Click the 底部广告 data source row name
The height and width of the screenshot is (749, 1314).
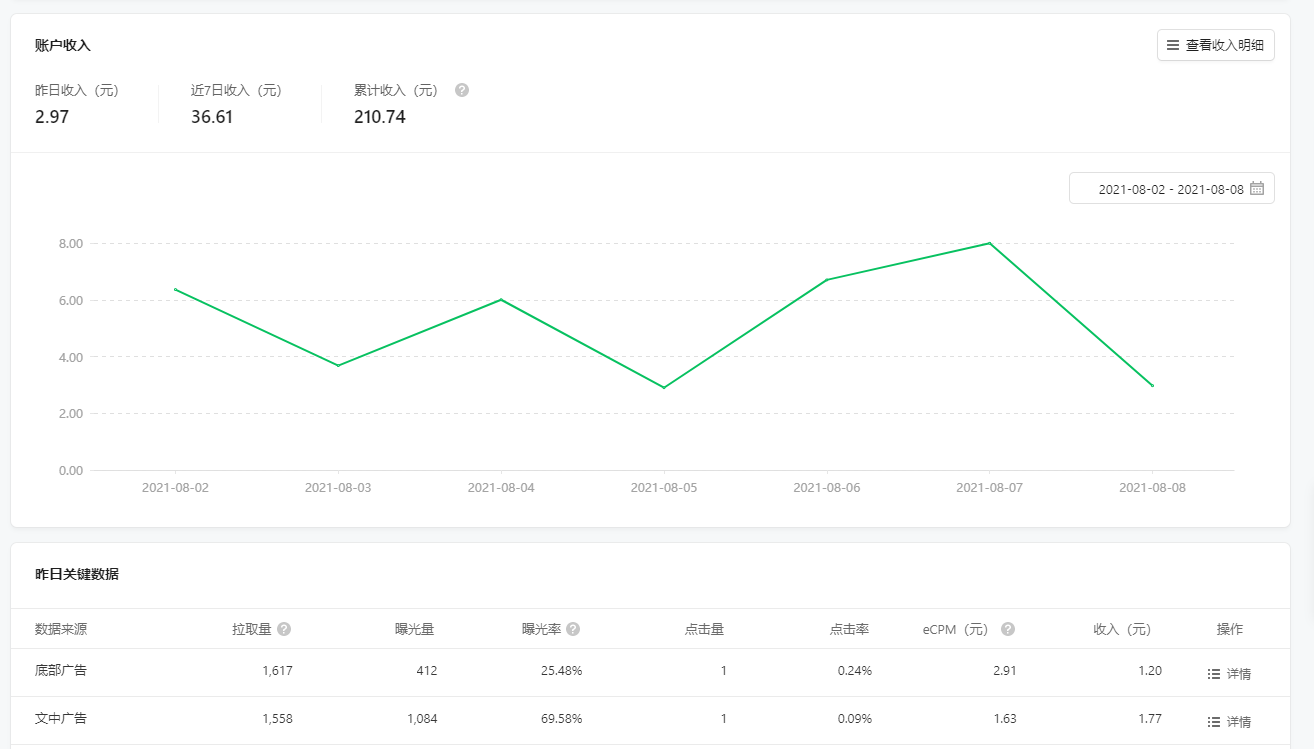[x=61, y=670]
